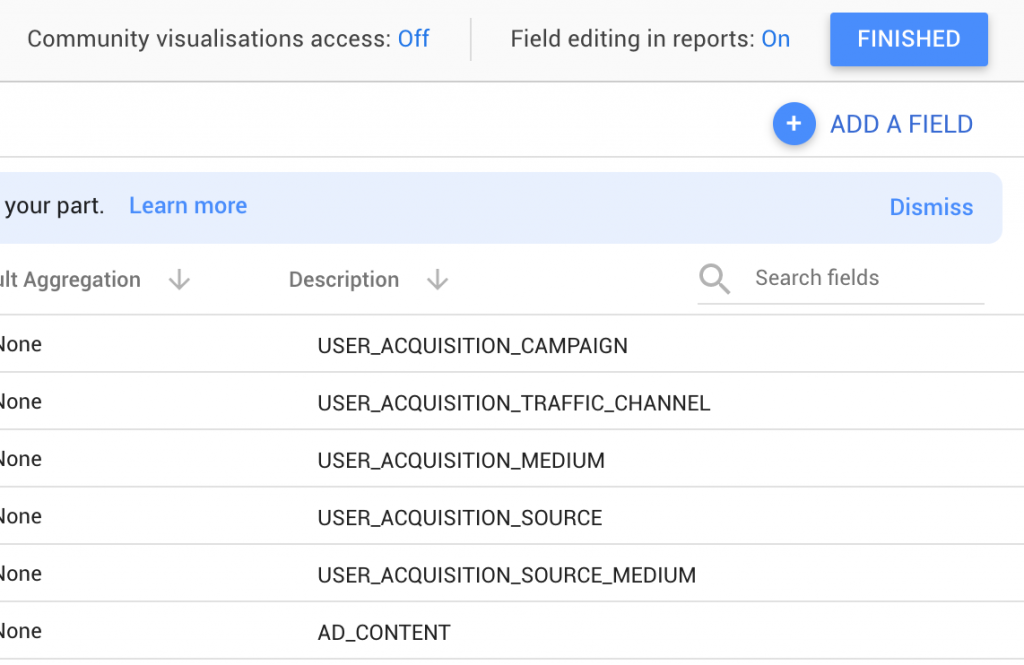Select the USER_ACQUISITION_SOURCE description
The height and width of the screenshot is (665, 1024).
click(460, 518)
